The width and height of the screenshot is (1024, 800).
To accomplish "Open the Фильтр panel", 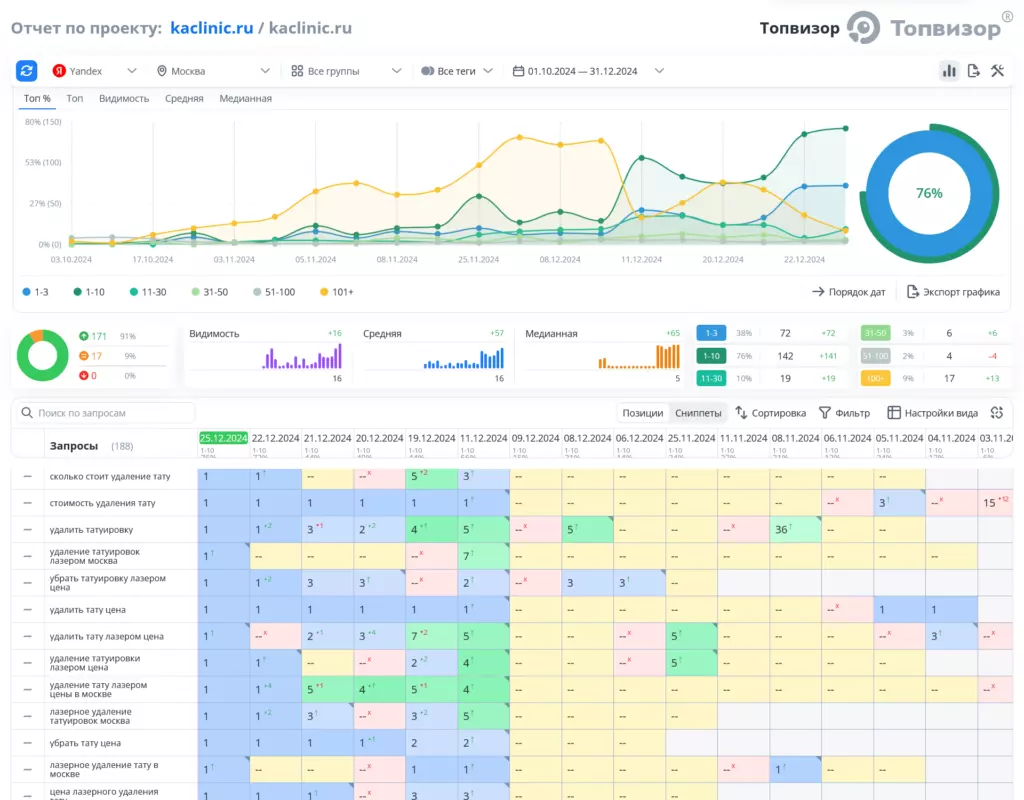I will coord(844,413).
